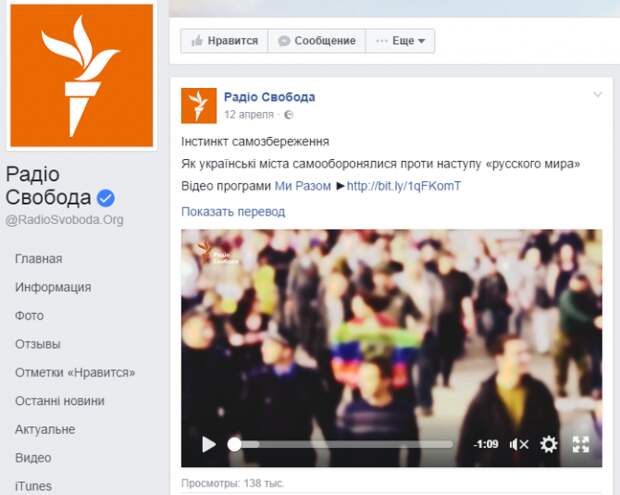The width and height of the screenshot is (620, 495).
Task: Click the post privacy globe icon
Action: tap(289, 115)
